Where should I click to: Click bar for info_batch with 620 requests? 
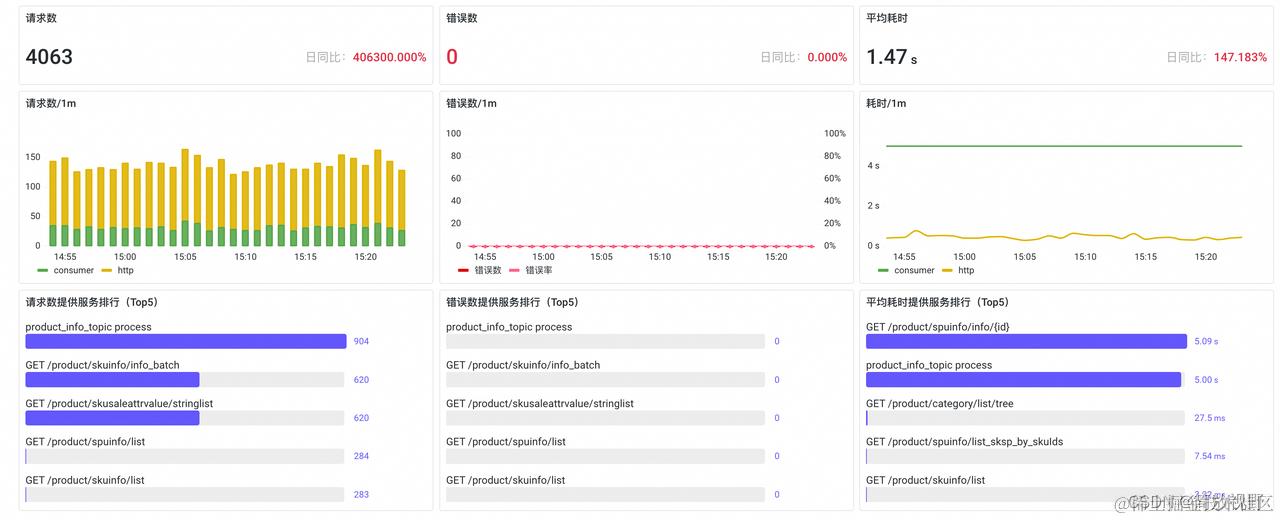[x=112, y=380]
